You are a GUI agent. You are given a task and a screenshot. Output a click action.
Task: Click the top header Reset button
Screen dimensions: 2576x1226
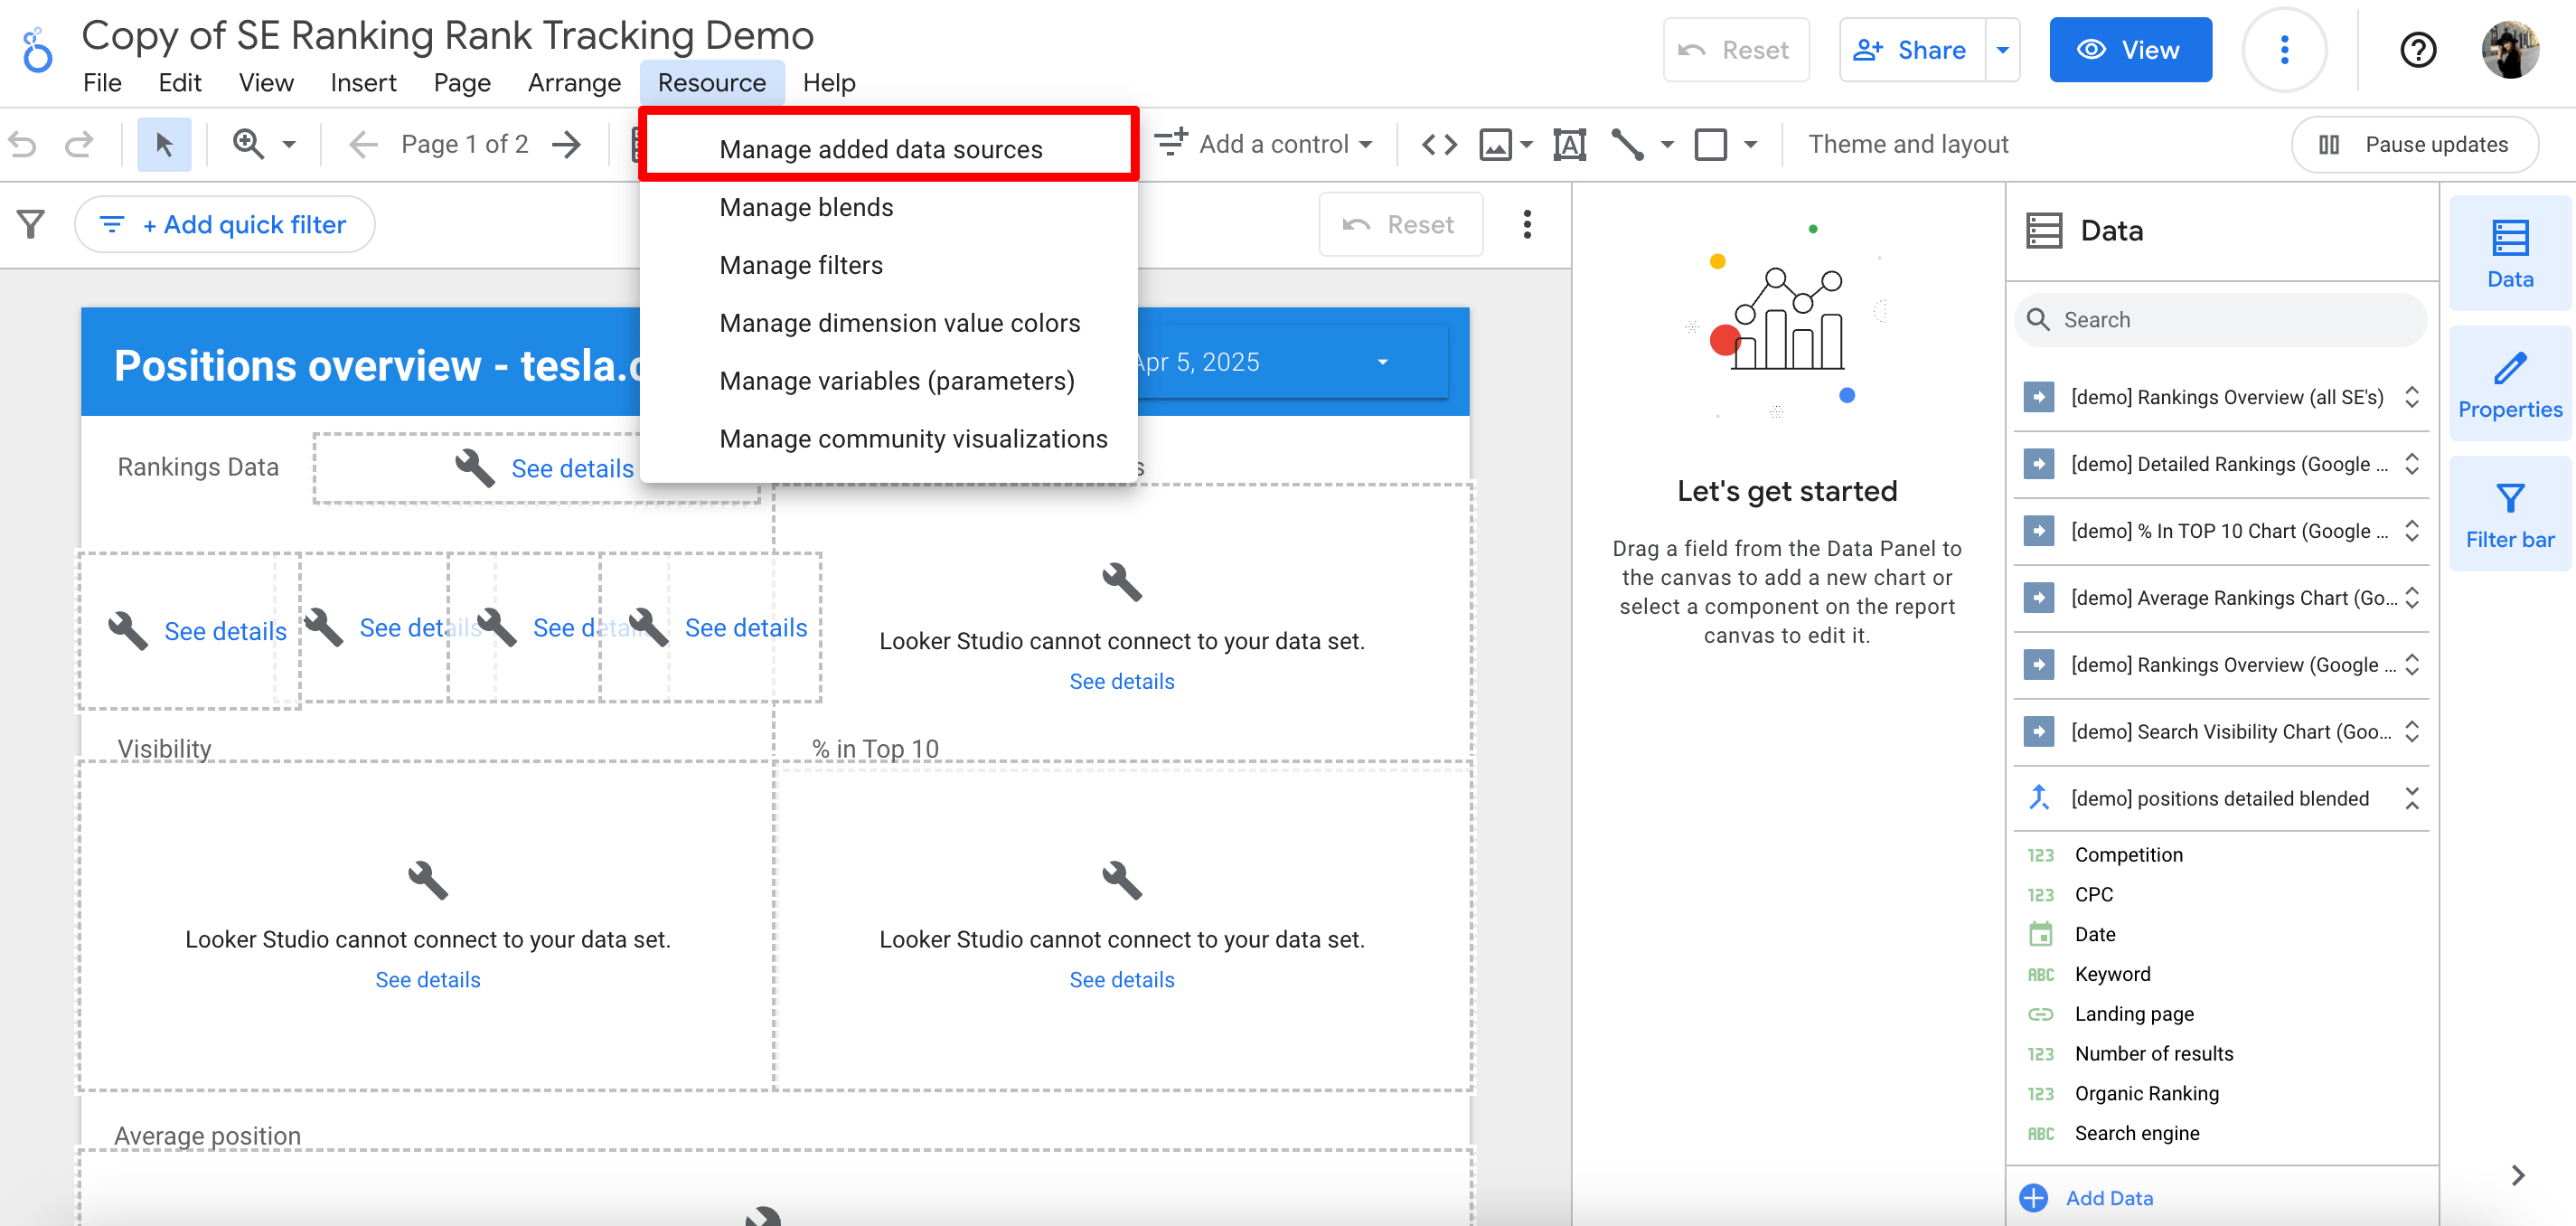[1735, 50]
